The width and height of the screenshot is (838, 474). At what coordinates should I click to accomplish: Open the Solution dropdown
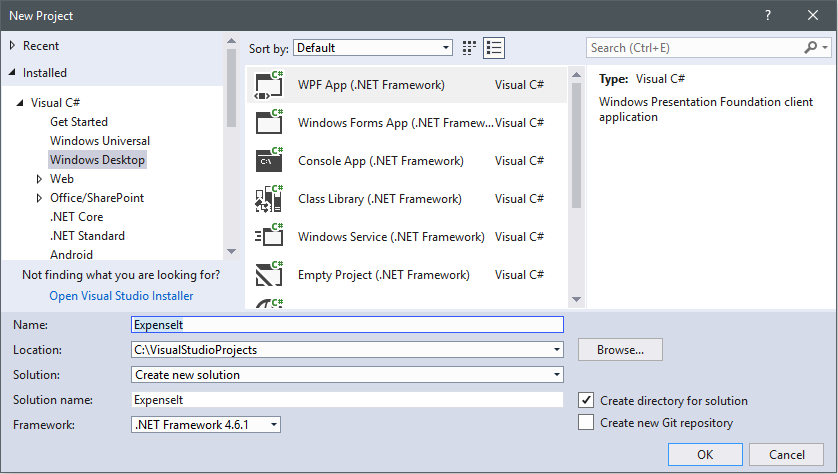click(x=557, y=375)
